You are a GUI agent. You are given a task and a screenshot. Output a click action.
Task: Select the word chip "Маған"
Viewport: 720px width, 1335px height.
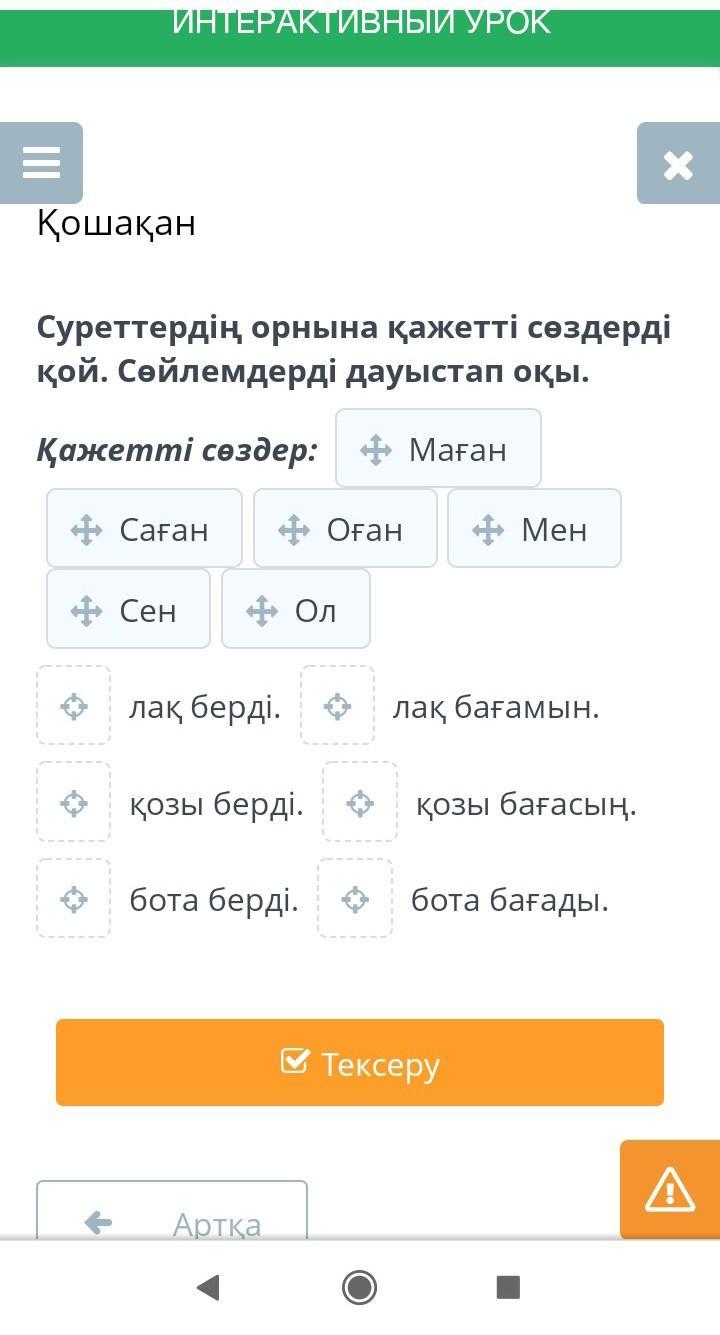438,449
